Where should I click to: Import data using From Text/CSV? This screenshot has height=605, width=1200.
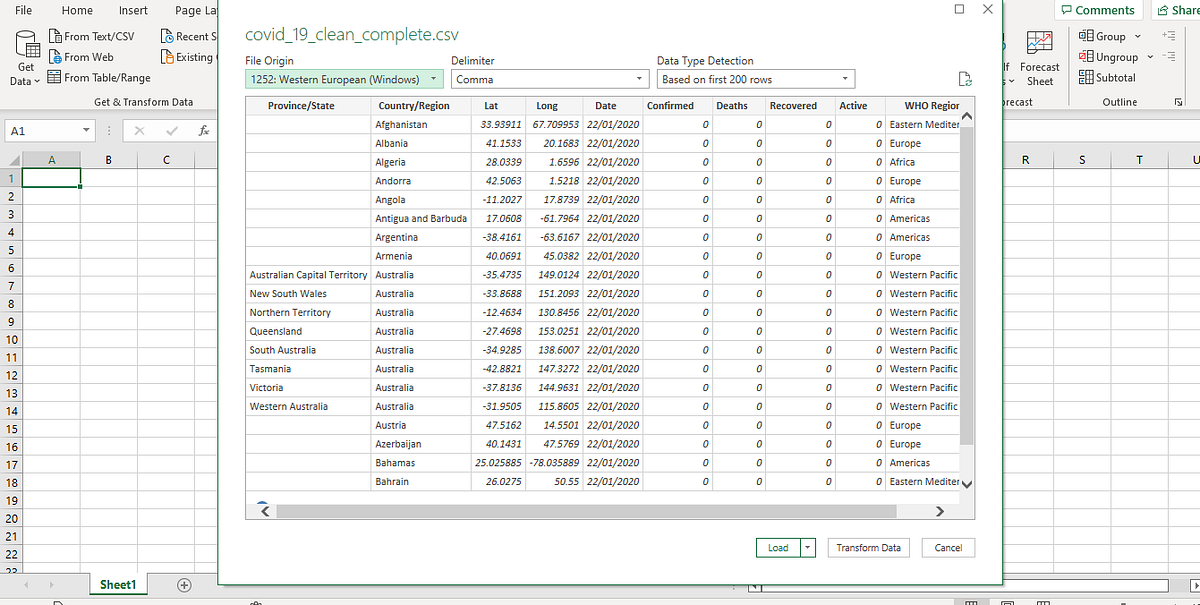95,36
